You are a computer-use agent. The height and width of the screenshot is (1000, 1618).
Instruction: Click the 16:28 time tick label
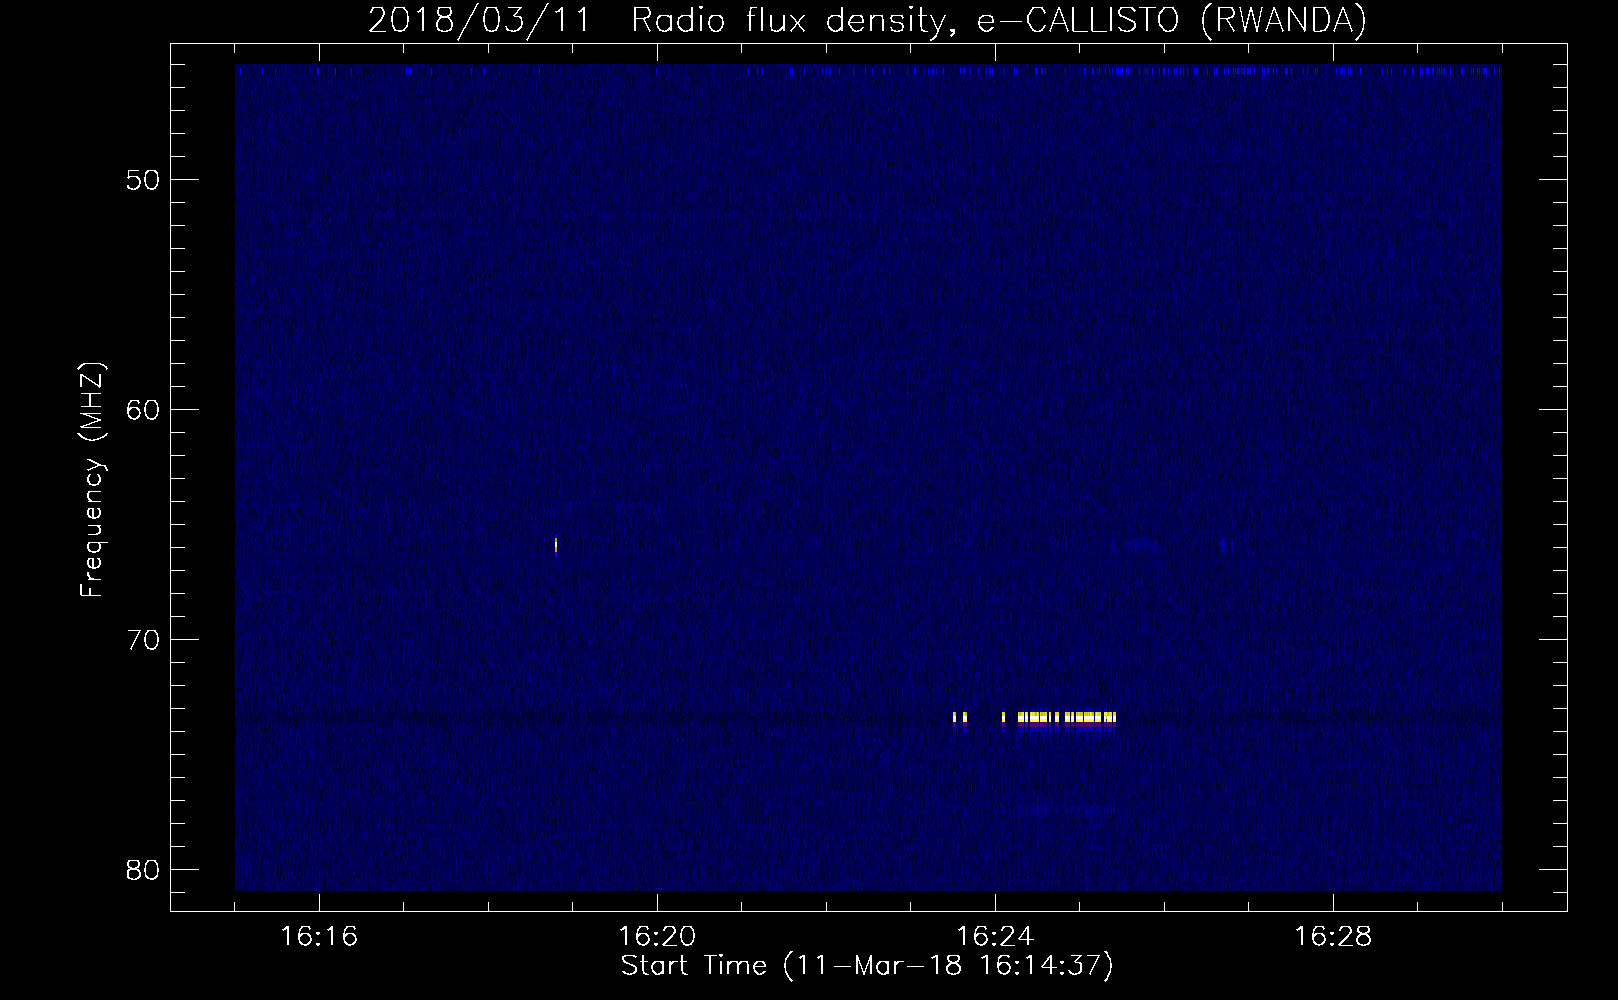1333,937
